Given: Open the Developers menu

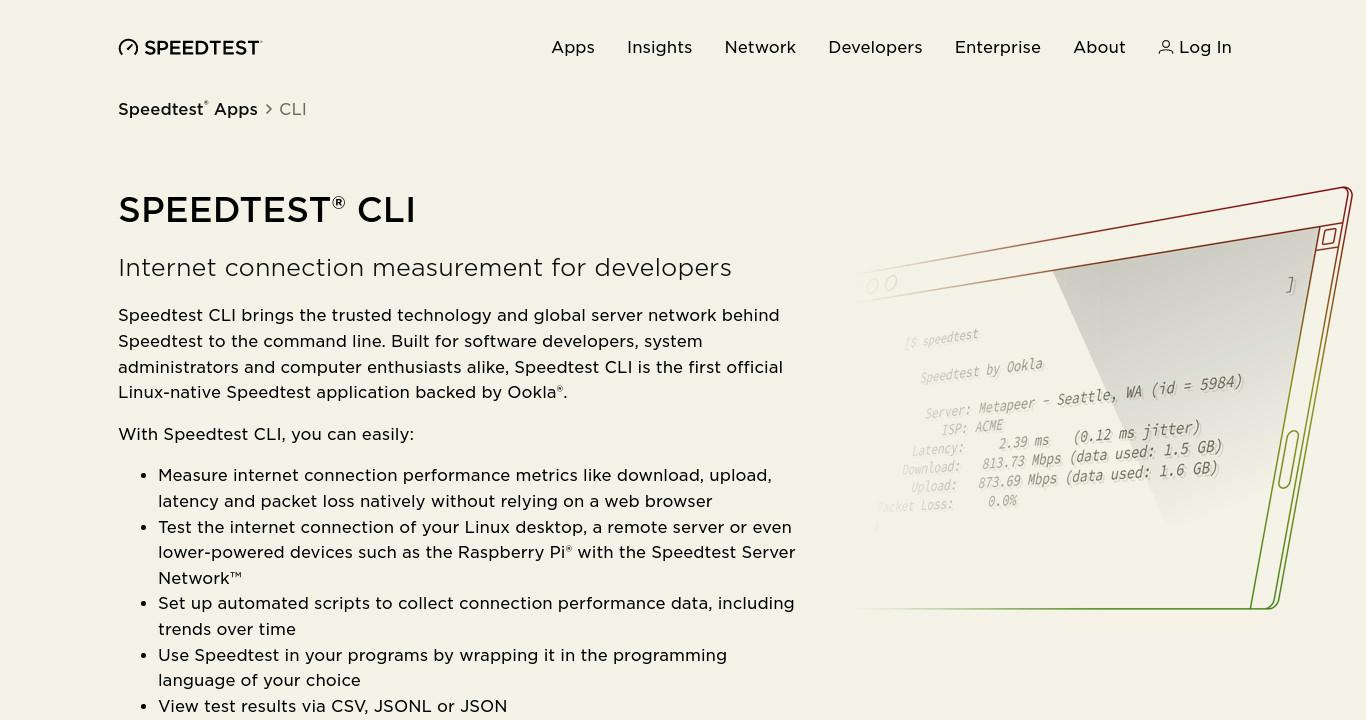Looking at the screenshot, I should coord(875,47).
